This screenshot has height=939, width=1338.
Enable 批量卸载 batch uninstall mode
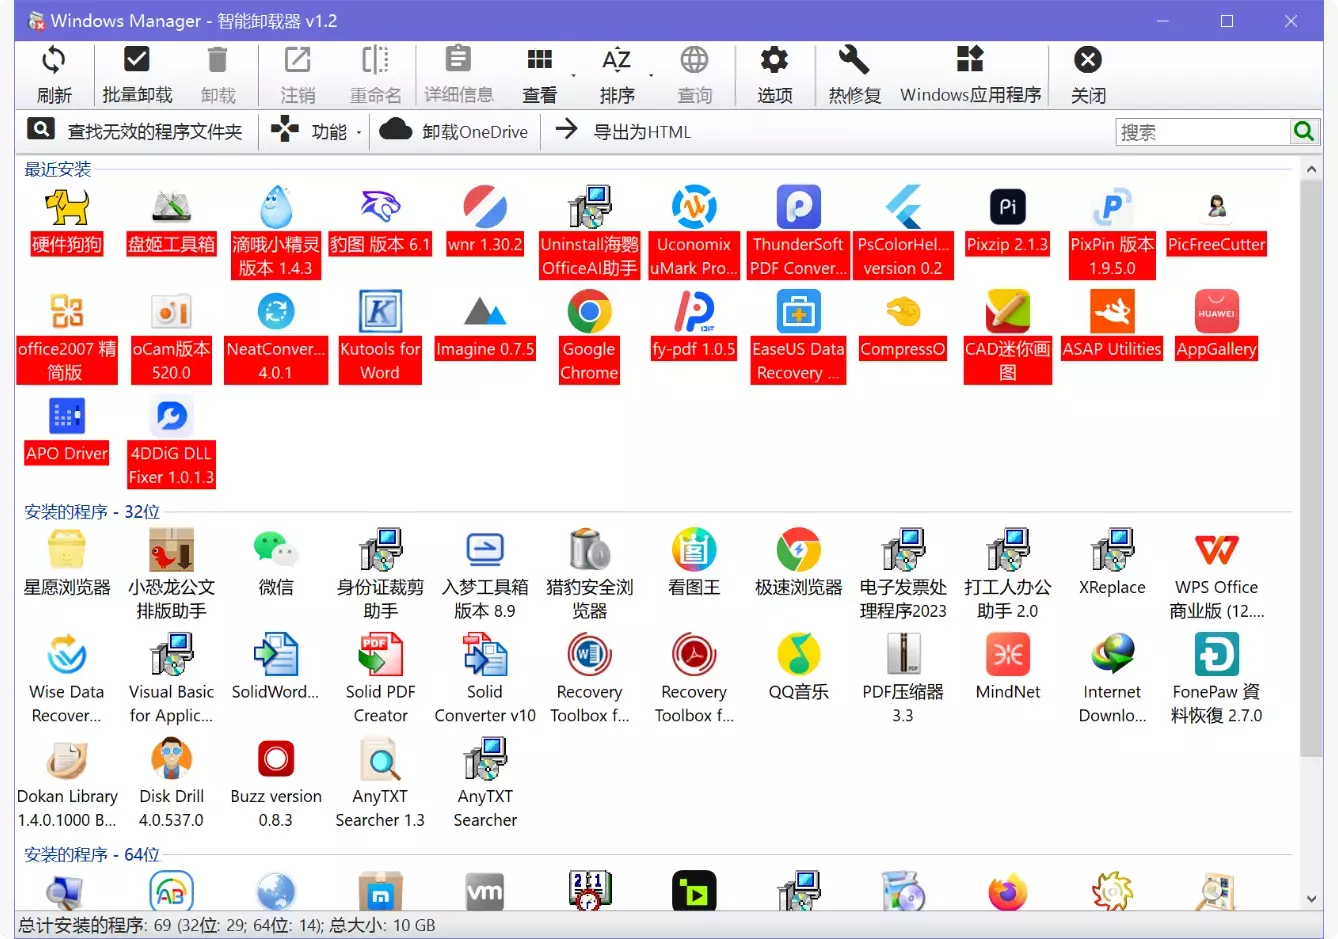(x=137, y=73)
